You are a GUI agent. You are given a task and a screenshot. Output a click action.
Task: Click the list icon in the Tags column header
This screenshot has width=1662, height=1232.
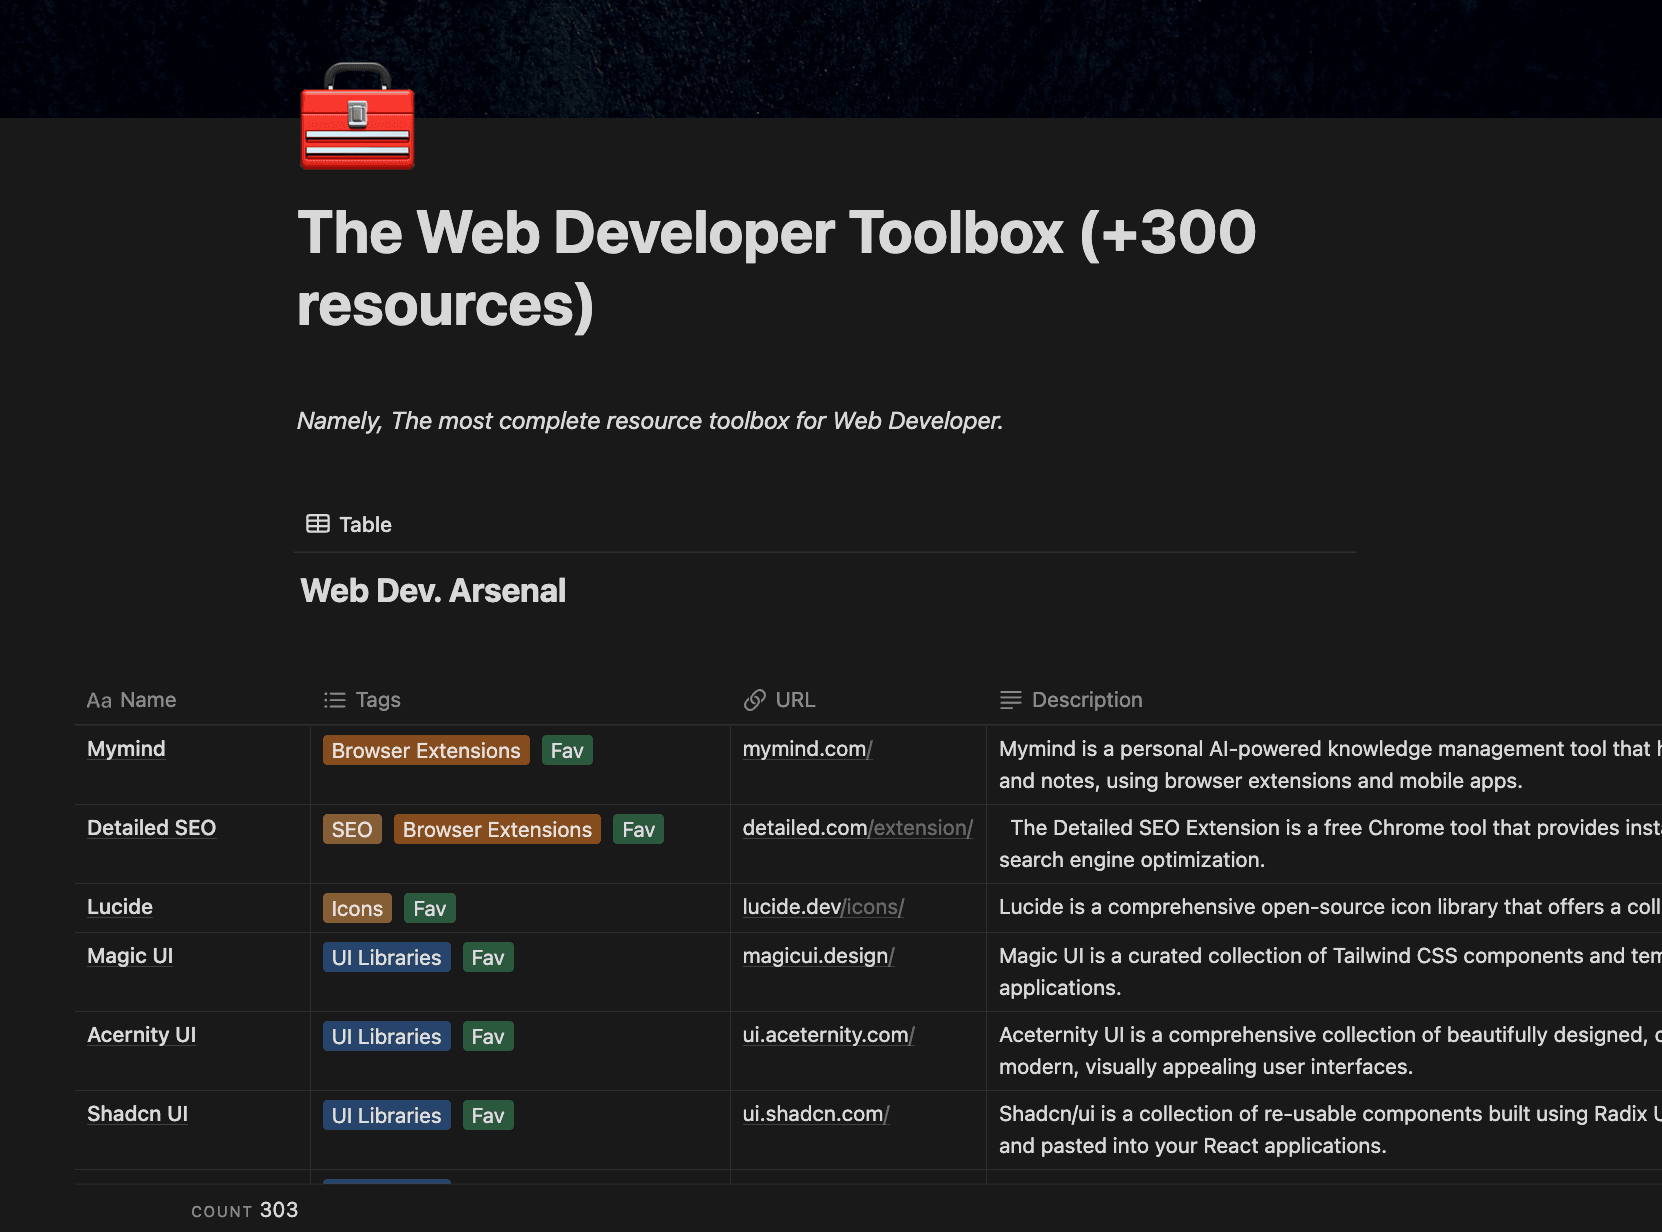[x=333, y=700]
